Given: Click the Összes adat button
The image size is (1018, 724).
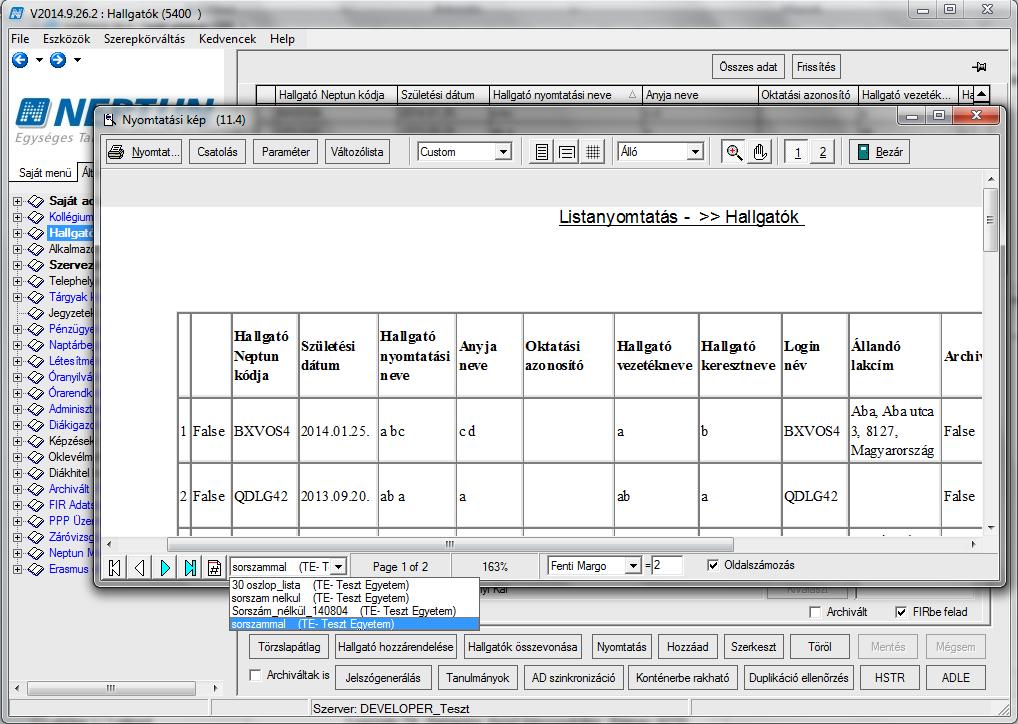Looking at the screenshot, I should pos(748,67).
